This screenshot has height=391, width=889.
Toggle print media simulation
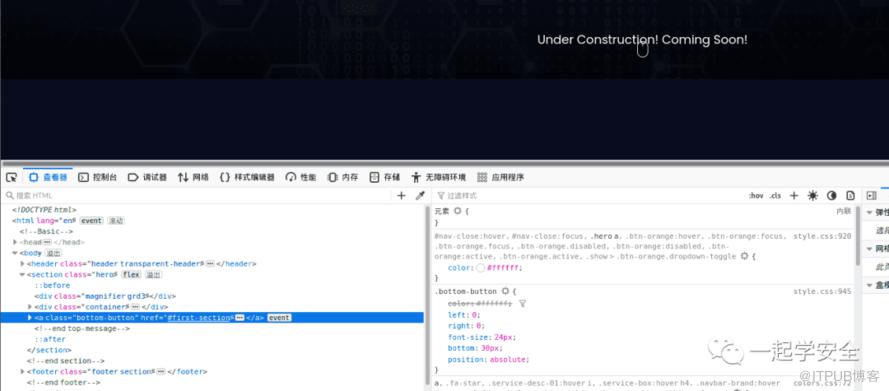click(x=850, y=196)
